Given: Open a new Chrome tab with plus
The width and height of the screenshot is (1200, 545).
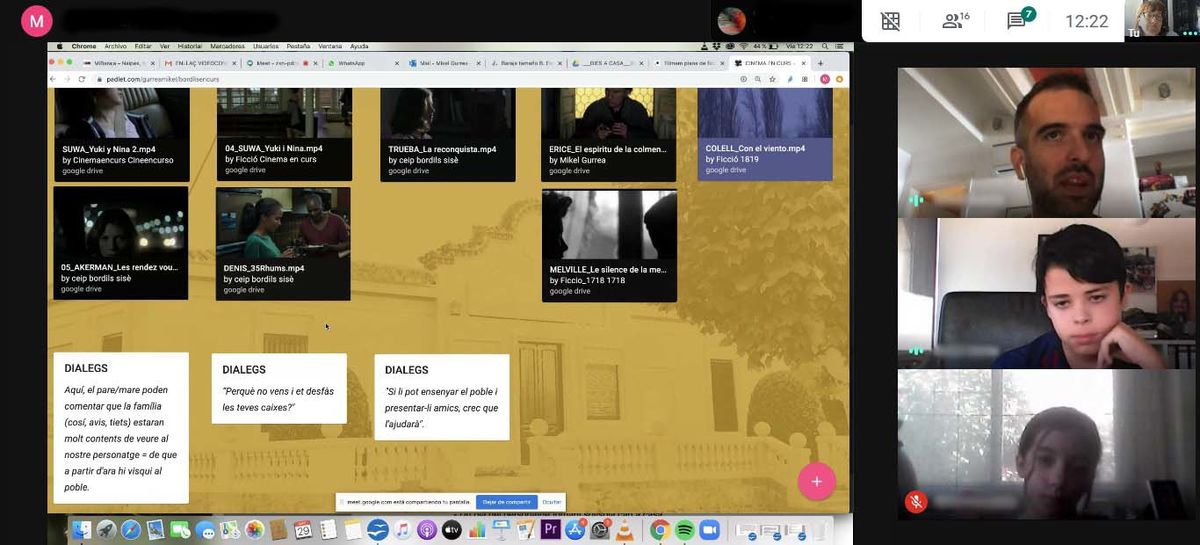Looking at the screenshot, I should [820, 63].
